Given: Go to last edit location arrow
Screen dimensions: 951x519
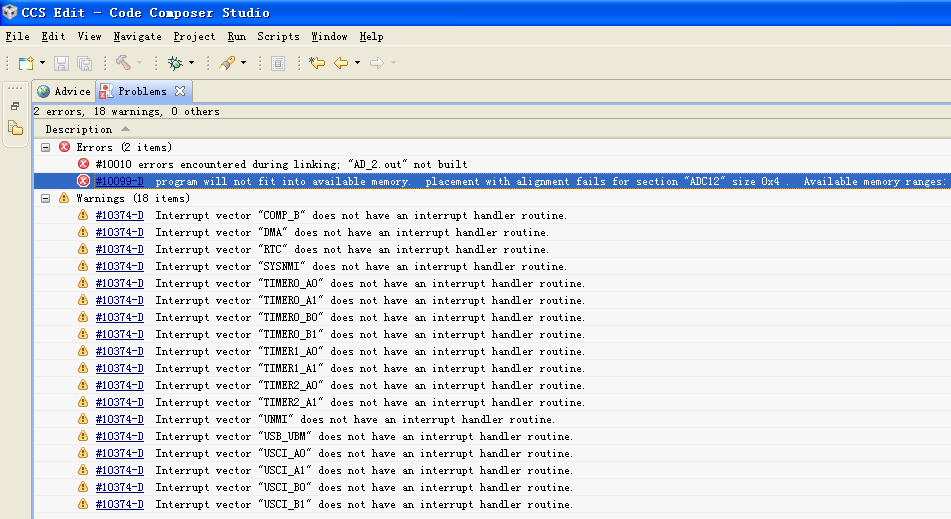Looking at the screenshot, I should tap(317, 63).
